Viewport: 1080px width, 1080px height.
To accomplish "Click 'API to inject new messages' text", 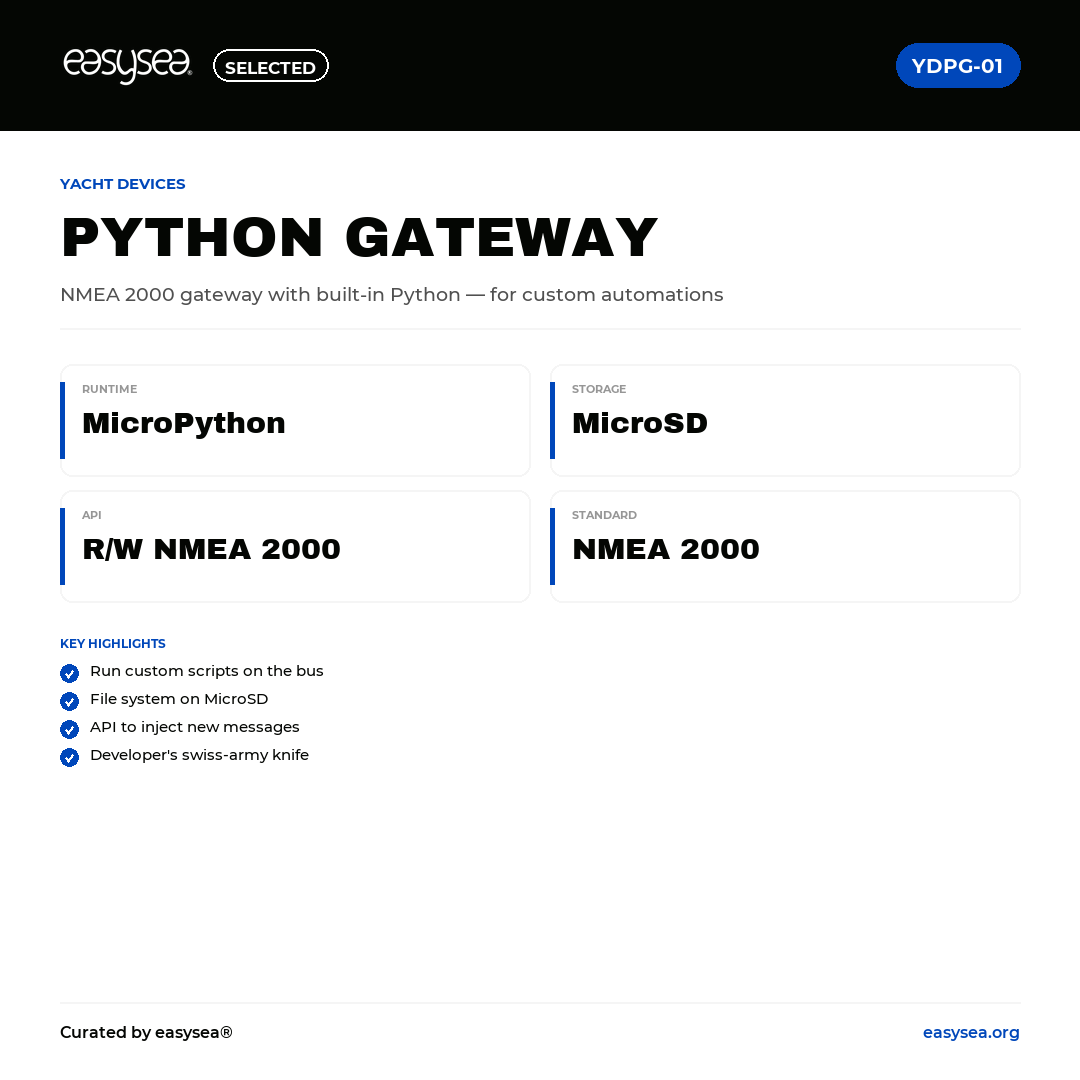I will point(195,727).
